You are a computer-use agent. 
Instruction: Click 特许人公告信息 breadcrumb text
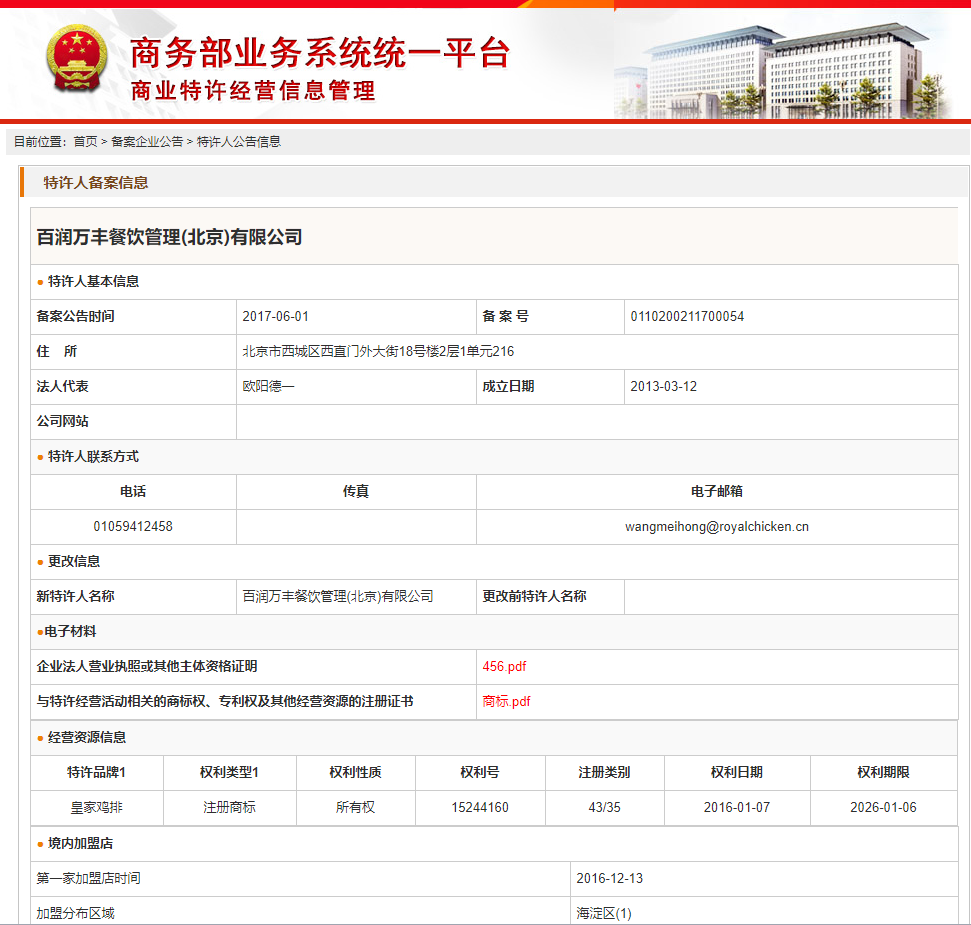pos(238,142)
